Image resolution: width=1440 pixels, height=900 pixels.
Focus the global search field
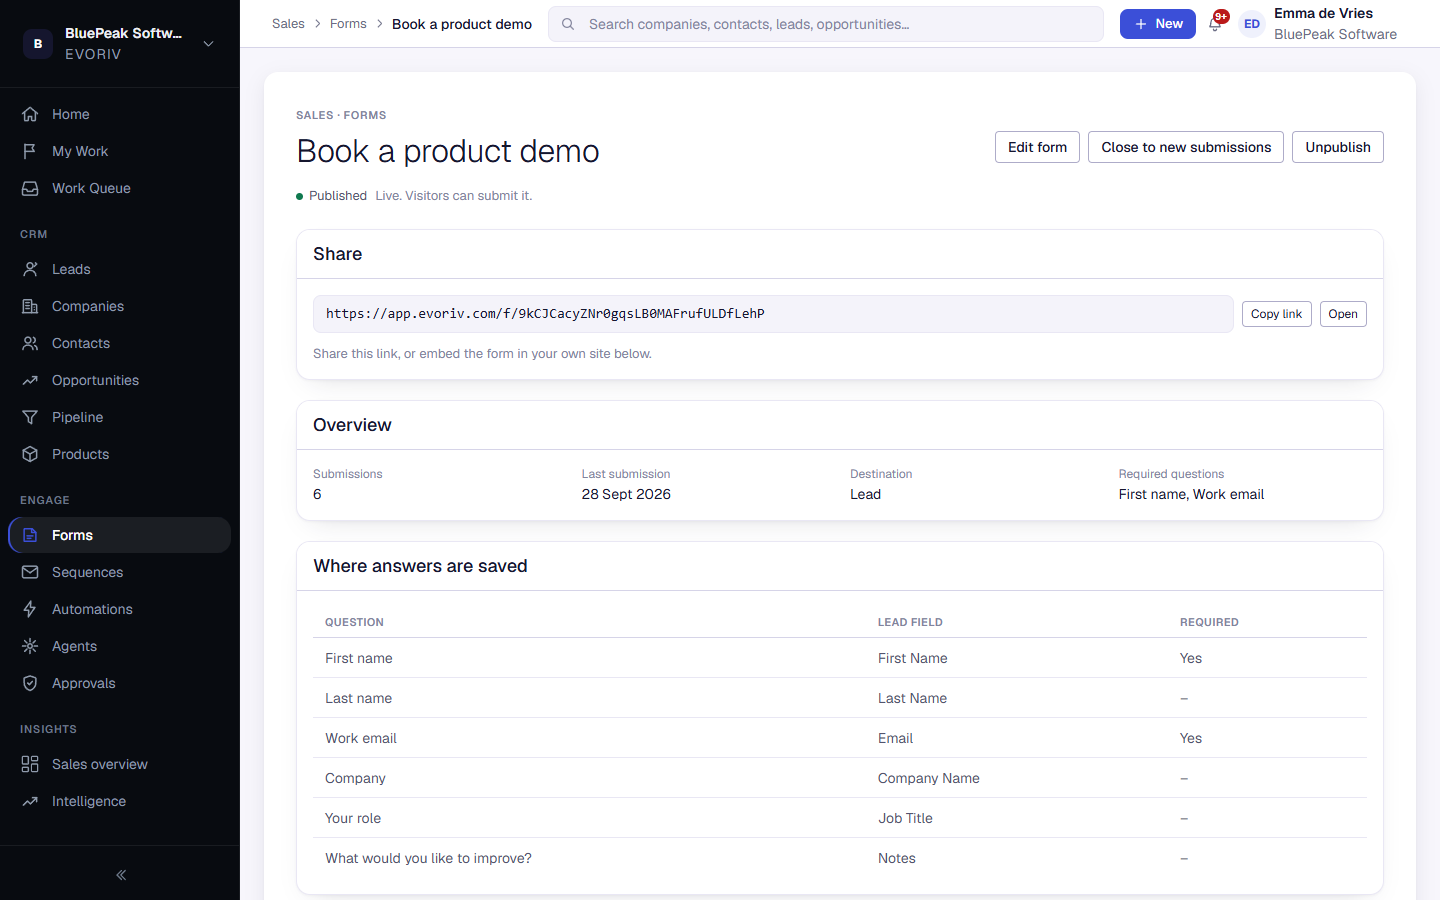[826, 24]
